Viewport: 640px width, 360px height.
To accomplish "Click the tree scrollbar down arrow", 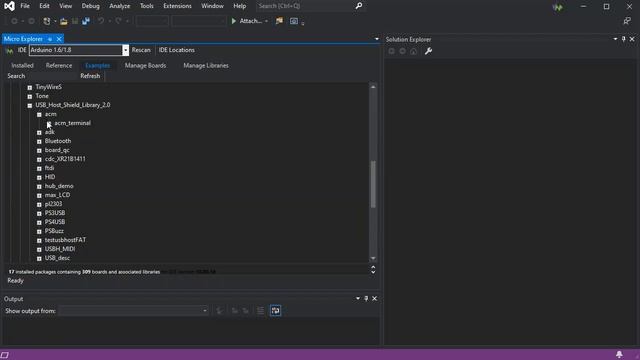I will tap(373, 258).
